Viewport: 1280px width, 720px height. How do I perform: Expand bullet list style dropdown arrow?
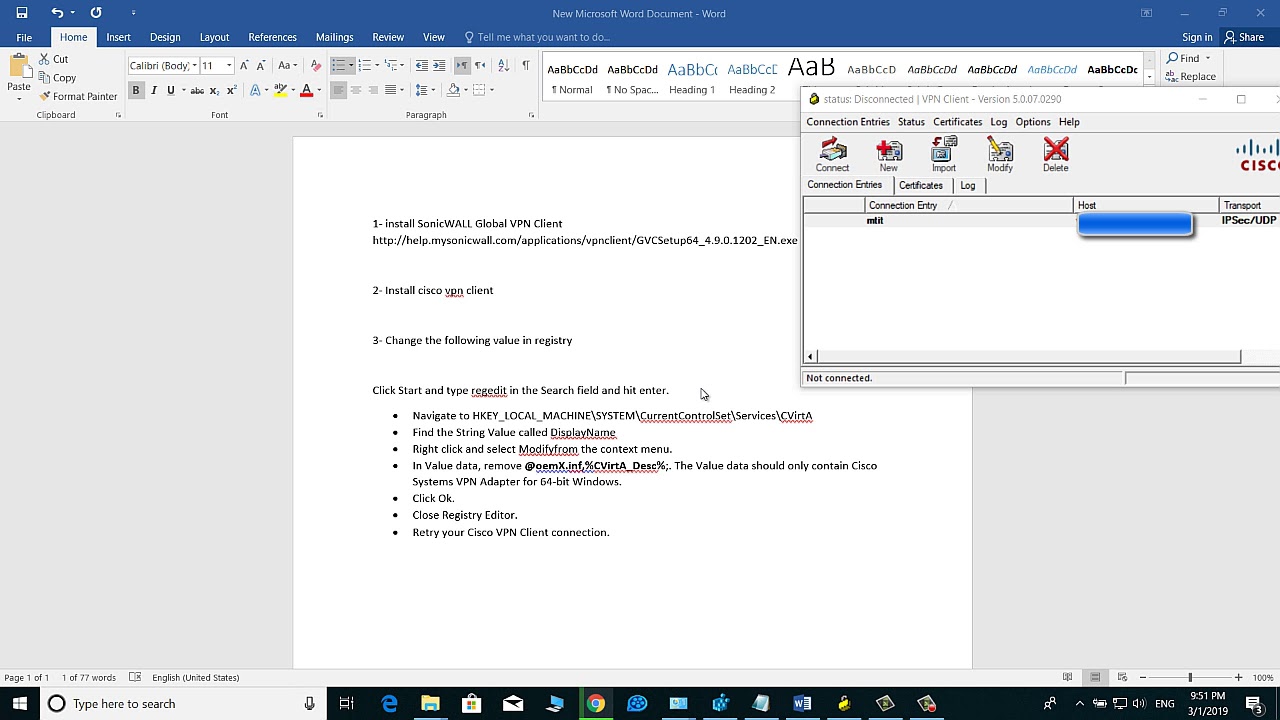coord(351,66)
